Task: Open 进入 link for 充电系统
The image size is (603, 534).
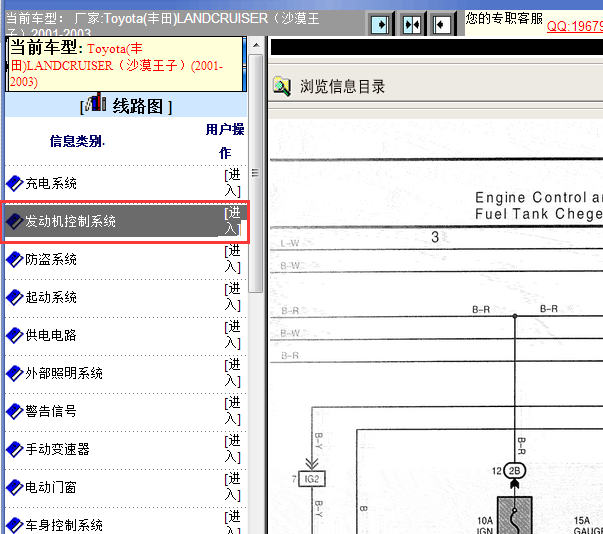Action: point(233,183)
